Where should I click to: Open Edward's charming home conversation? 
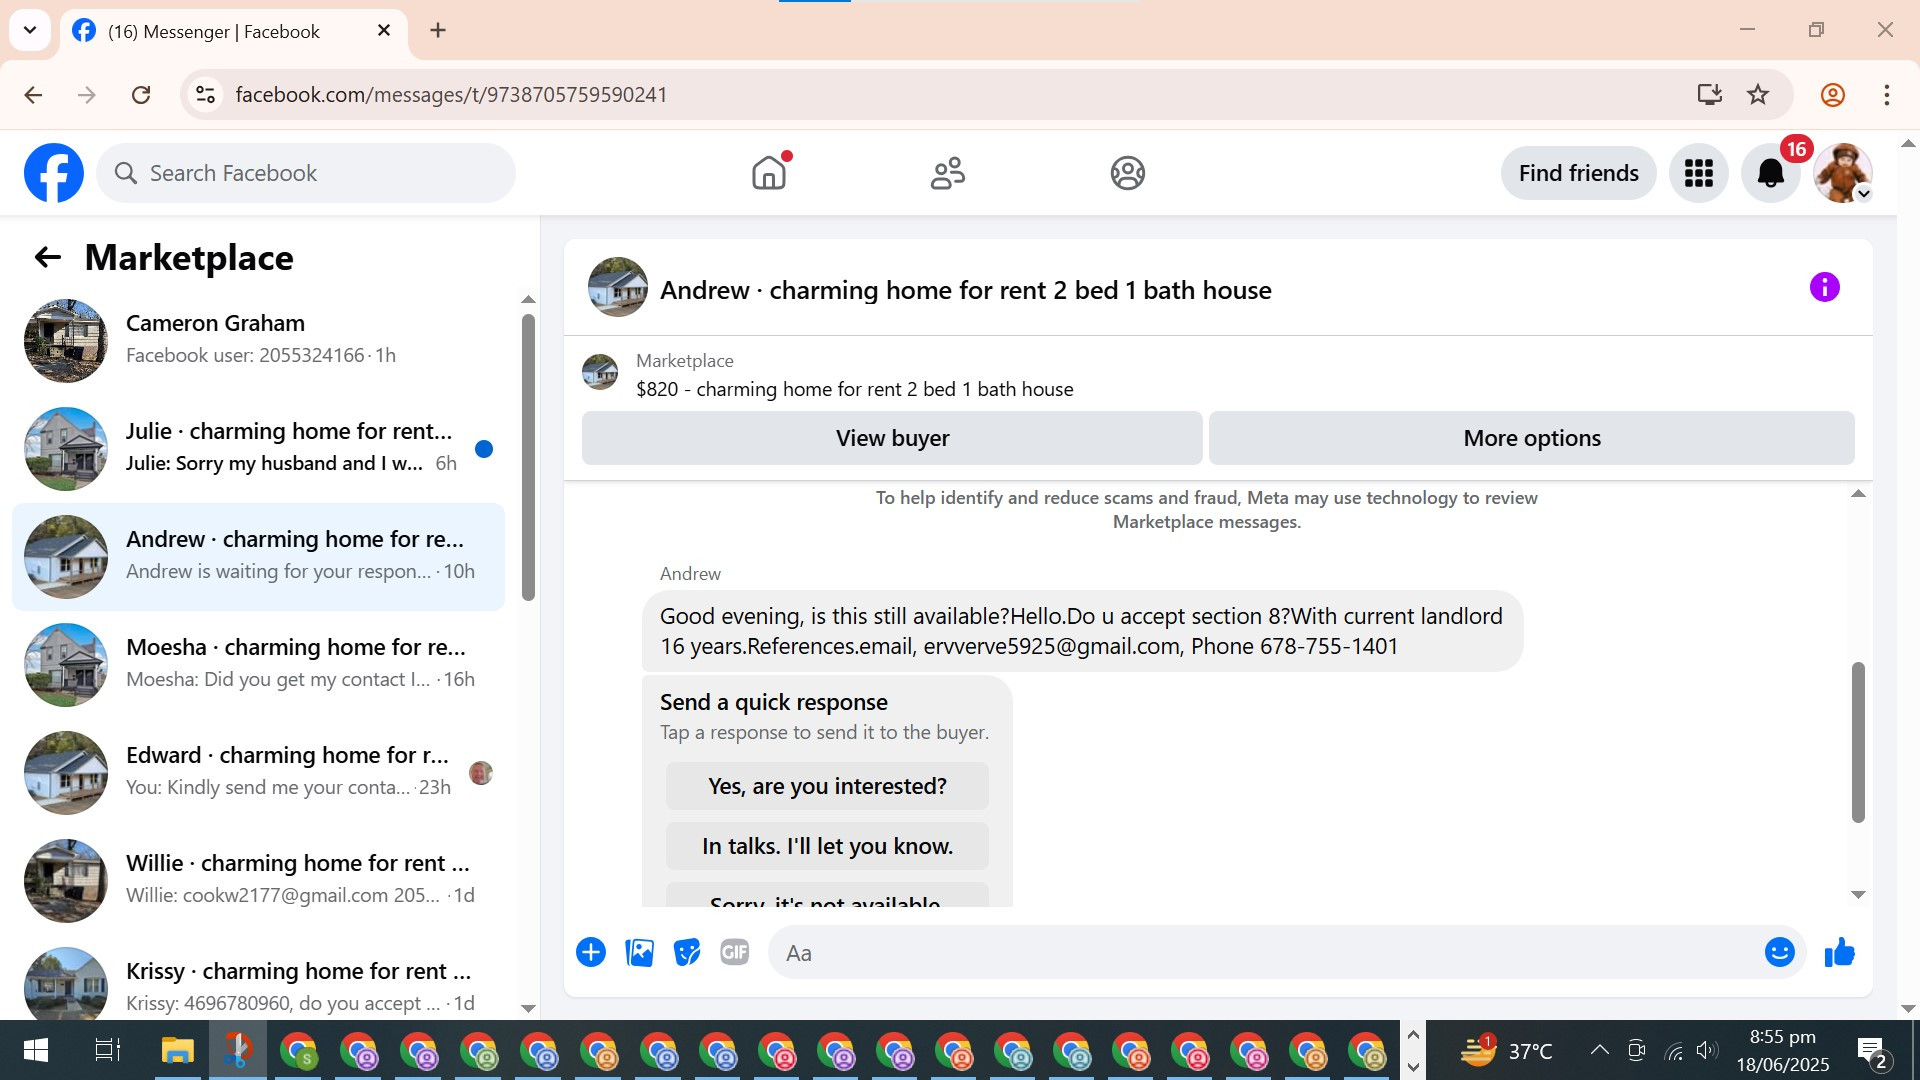click(258, 773)
